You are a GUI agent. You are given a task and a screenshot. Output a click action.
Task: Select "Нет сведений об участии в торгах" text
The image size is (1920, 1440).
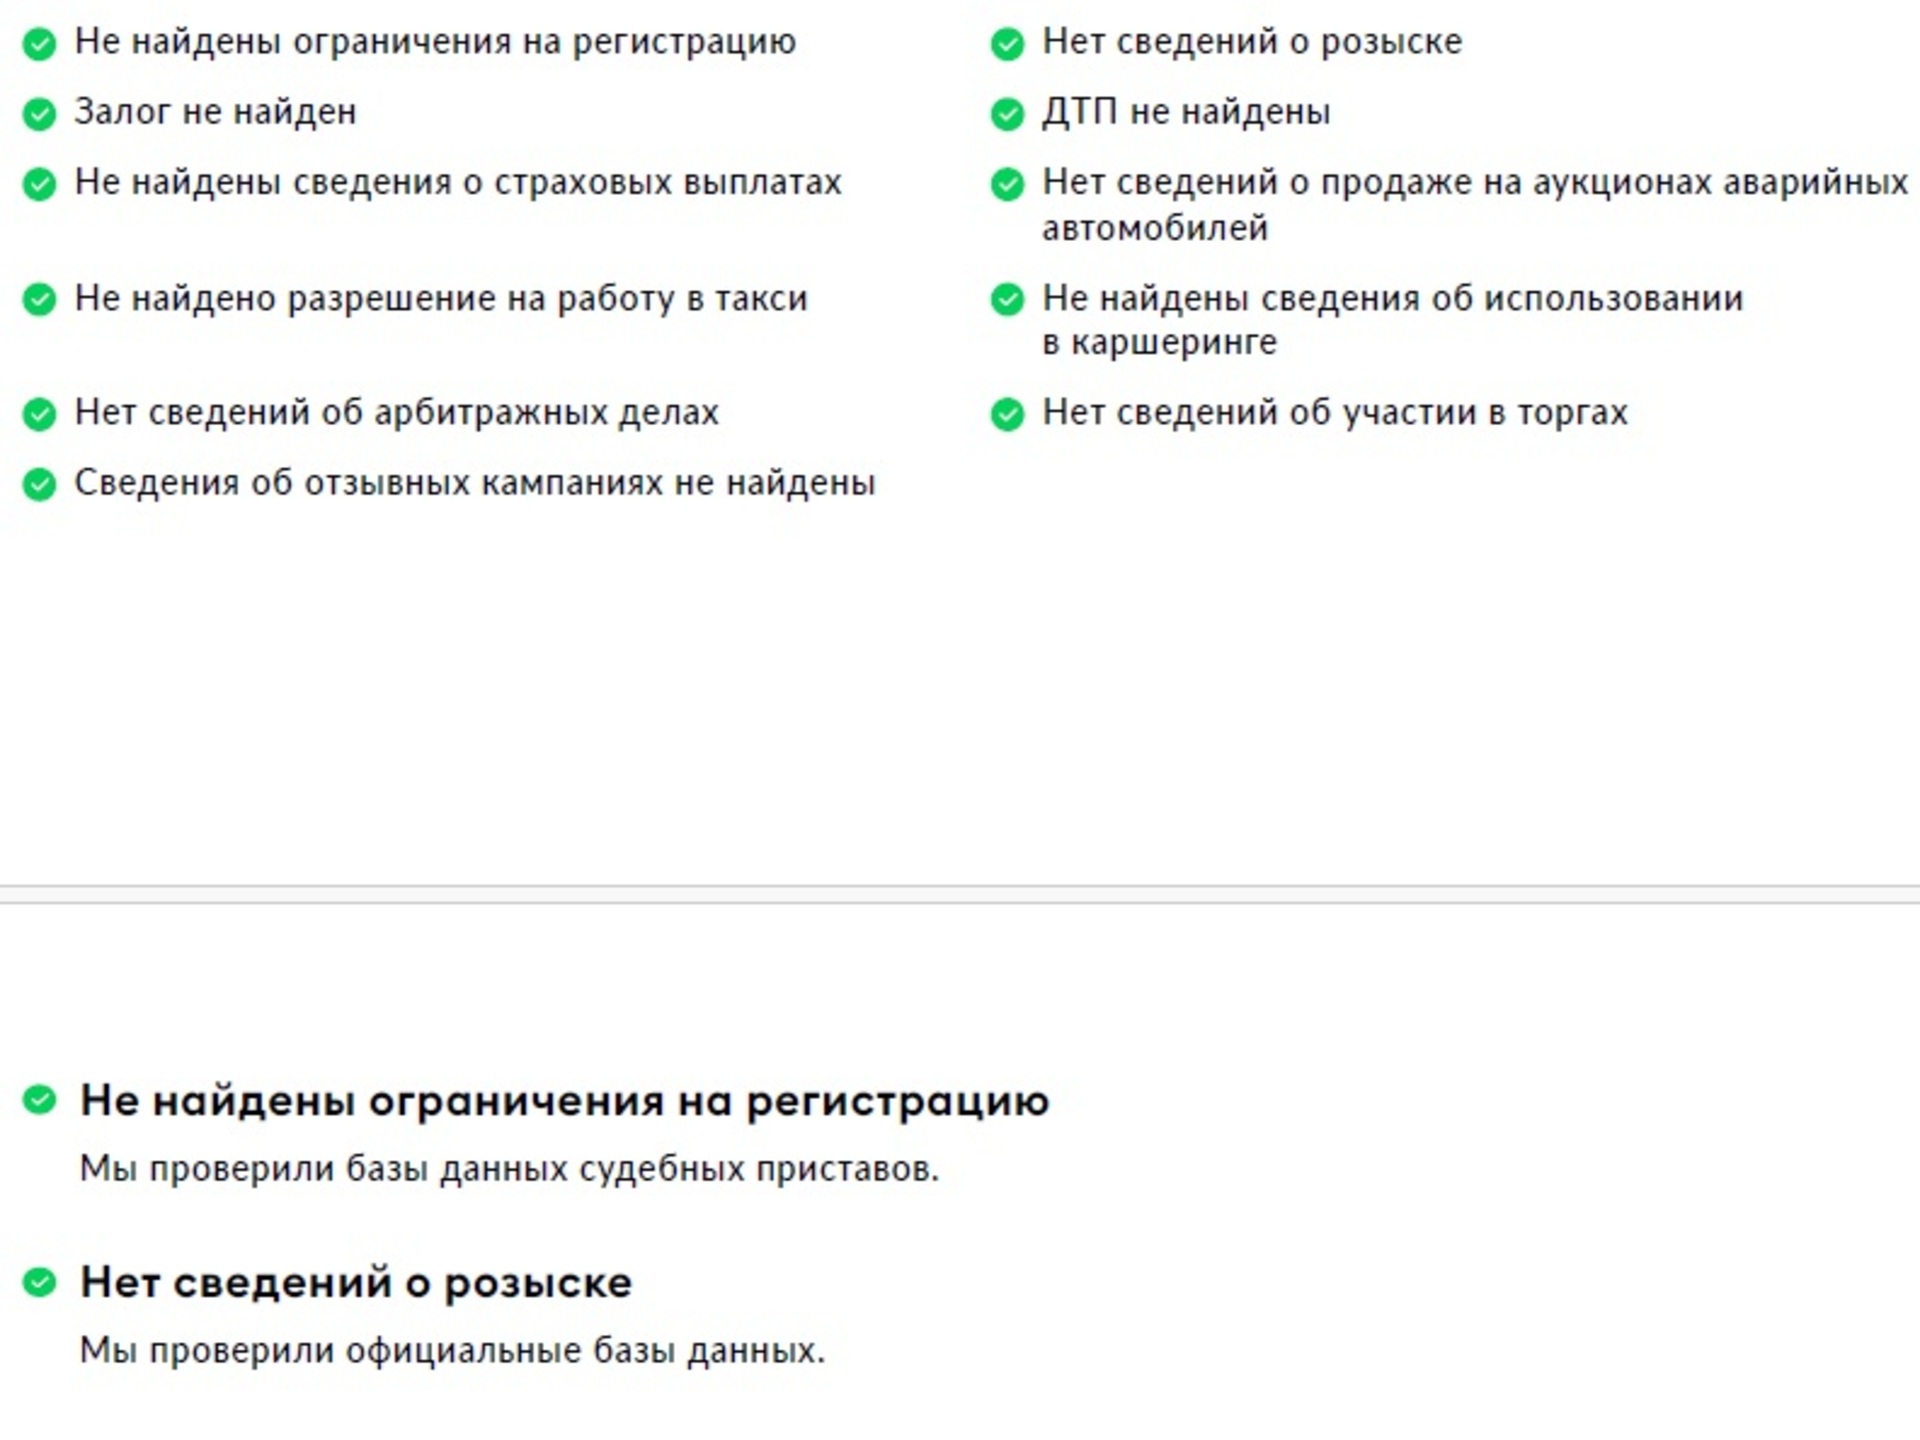coord(1334,412)
